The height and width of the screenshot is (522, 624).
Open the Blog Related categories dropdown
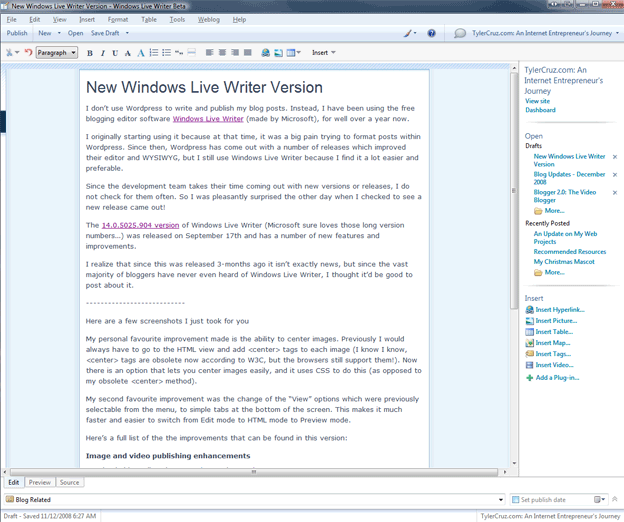click(x=501, y=500)
